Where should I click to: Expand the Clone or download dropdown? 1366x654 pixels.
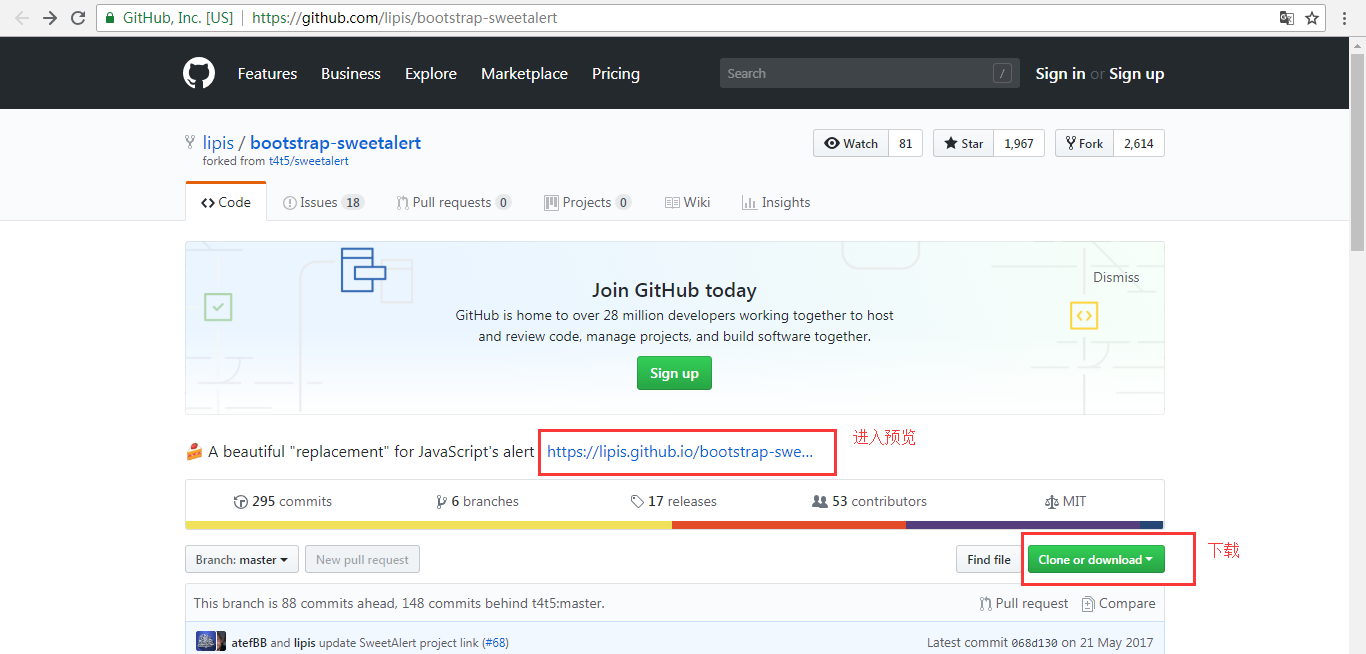[x=1096, y=560]
